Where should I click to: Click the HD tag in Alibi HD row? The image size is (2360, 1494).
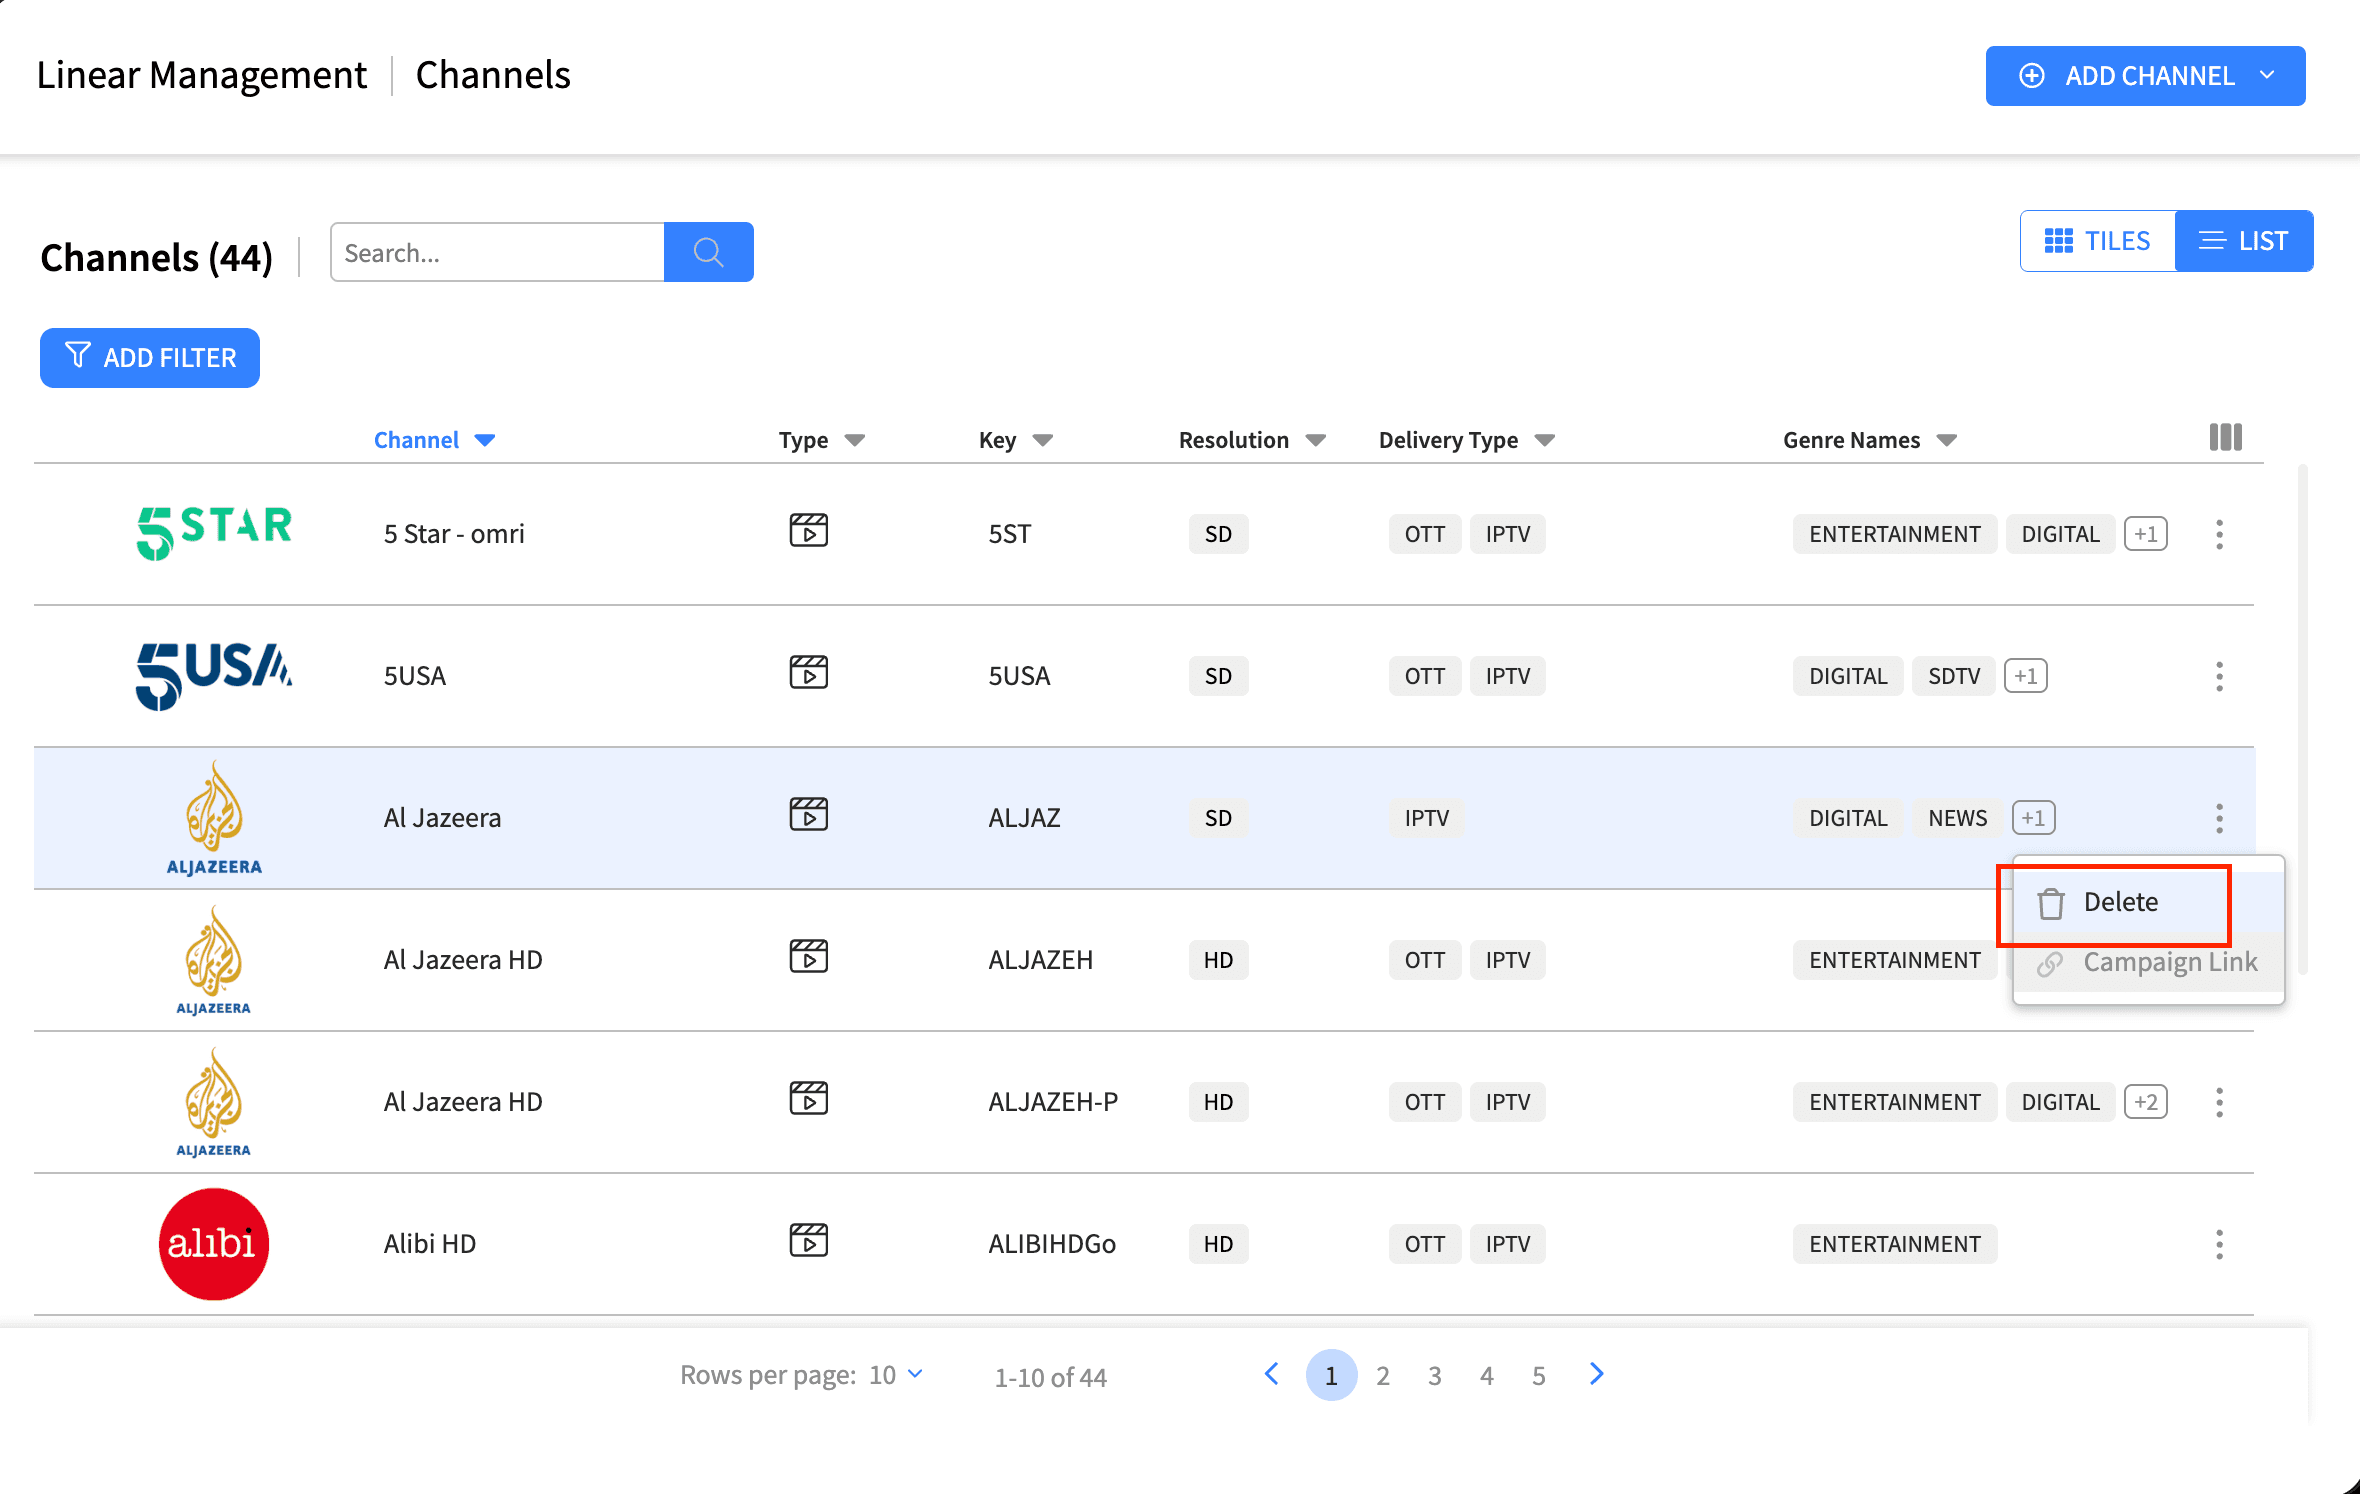point(1218,1244)
